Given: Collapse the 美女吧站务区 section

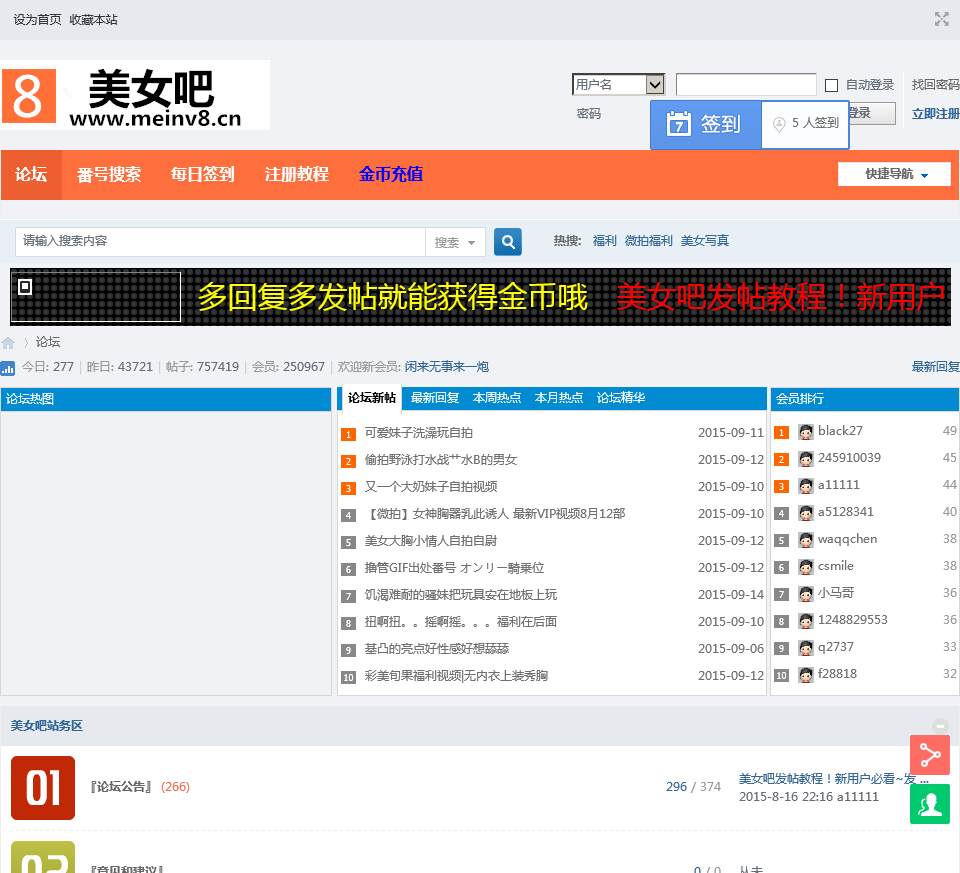Looking at the screenshot, I should (940, 726).
